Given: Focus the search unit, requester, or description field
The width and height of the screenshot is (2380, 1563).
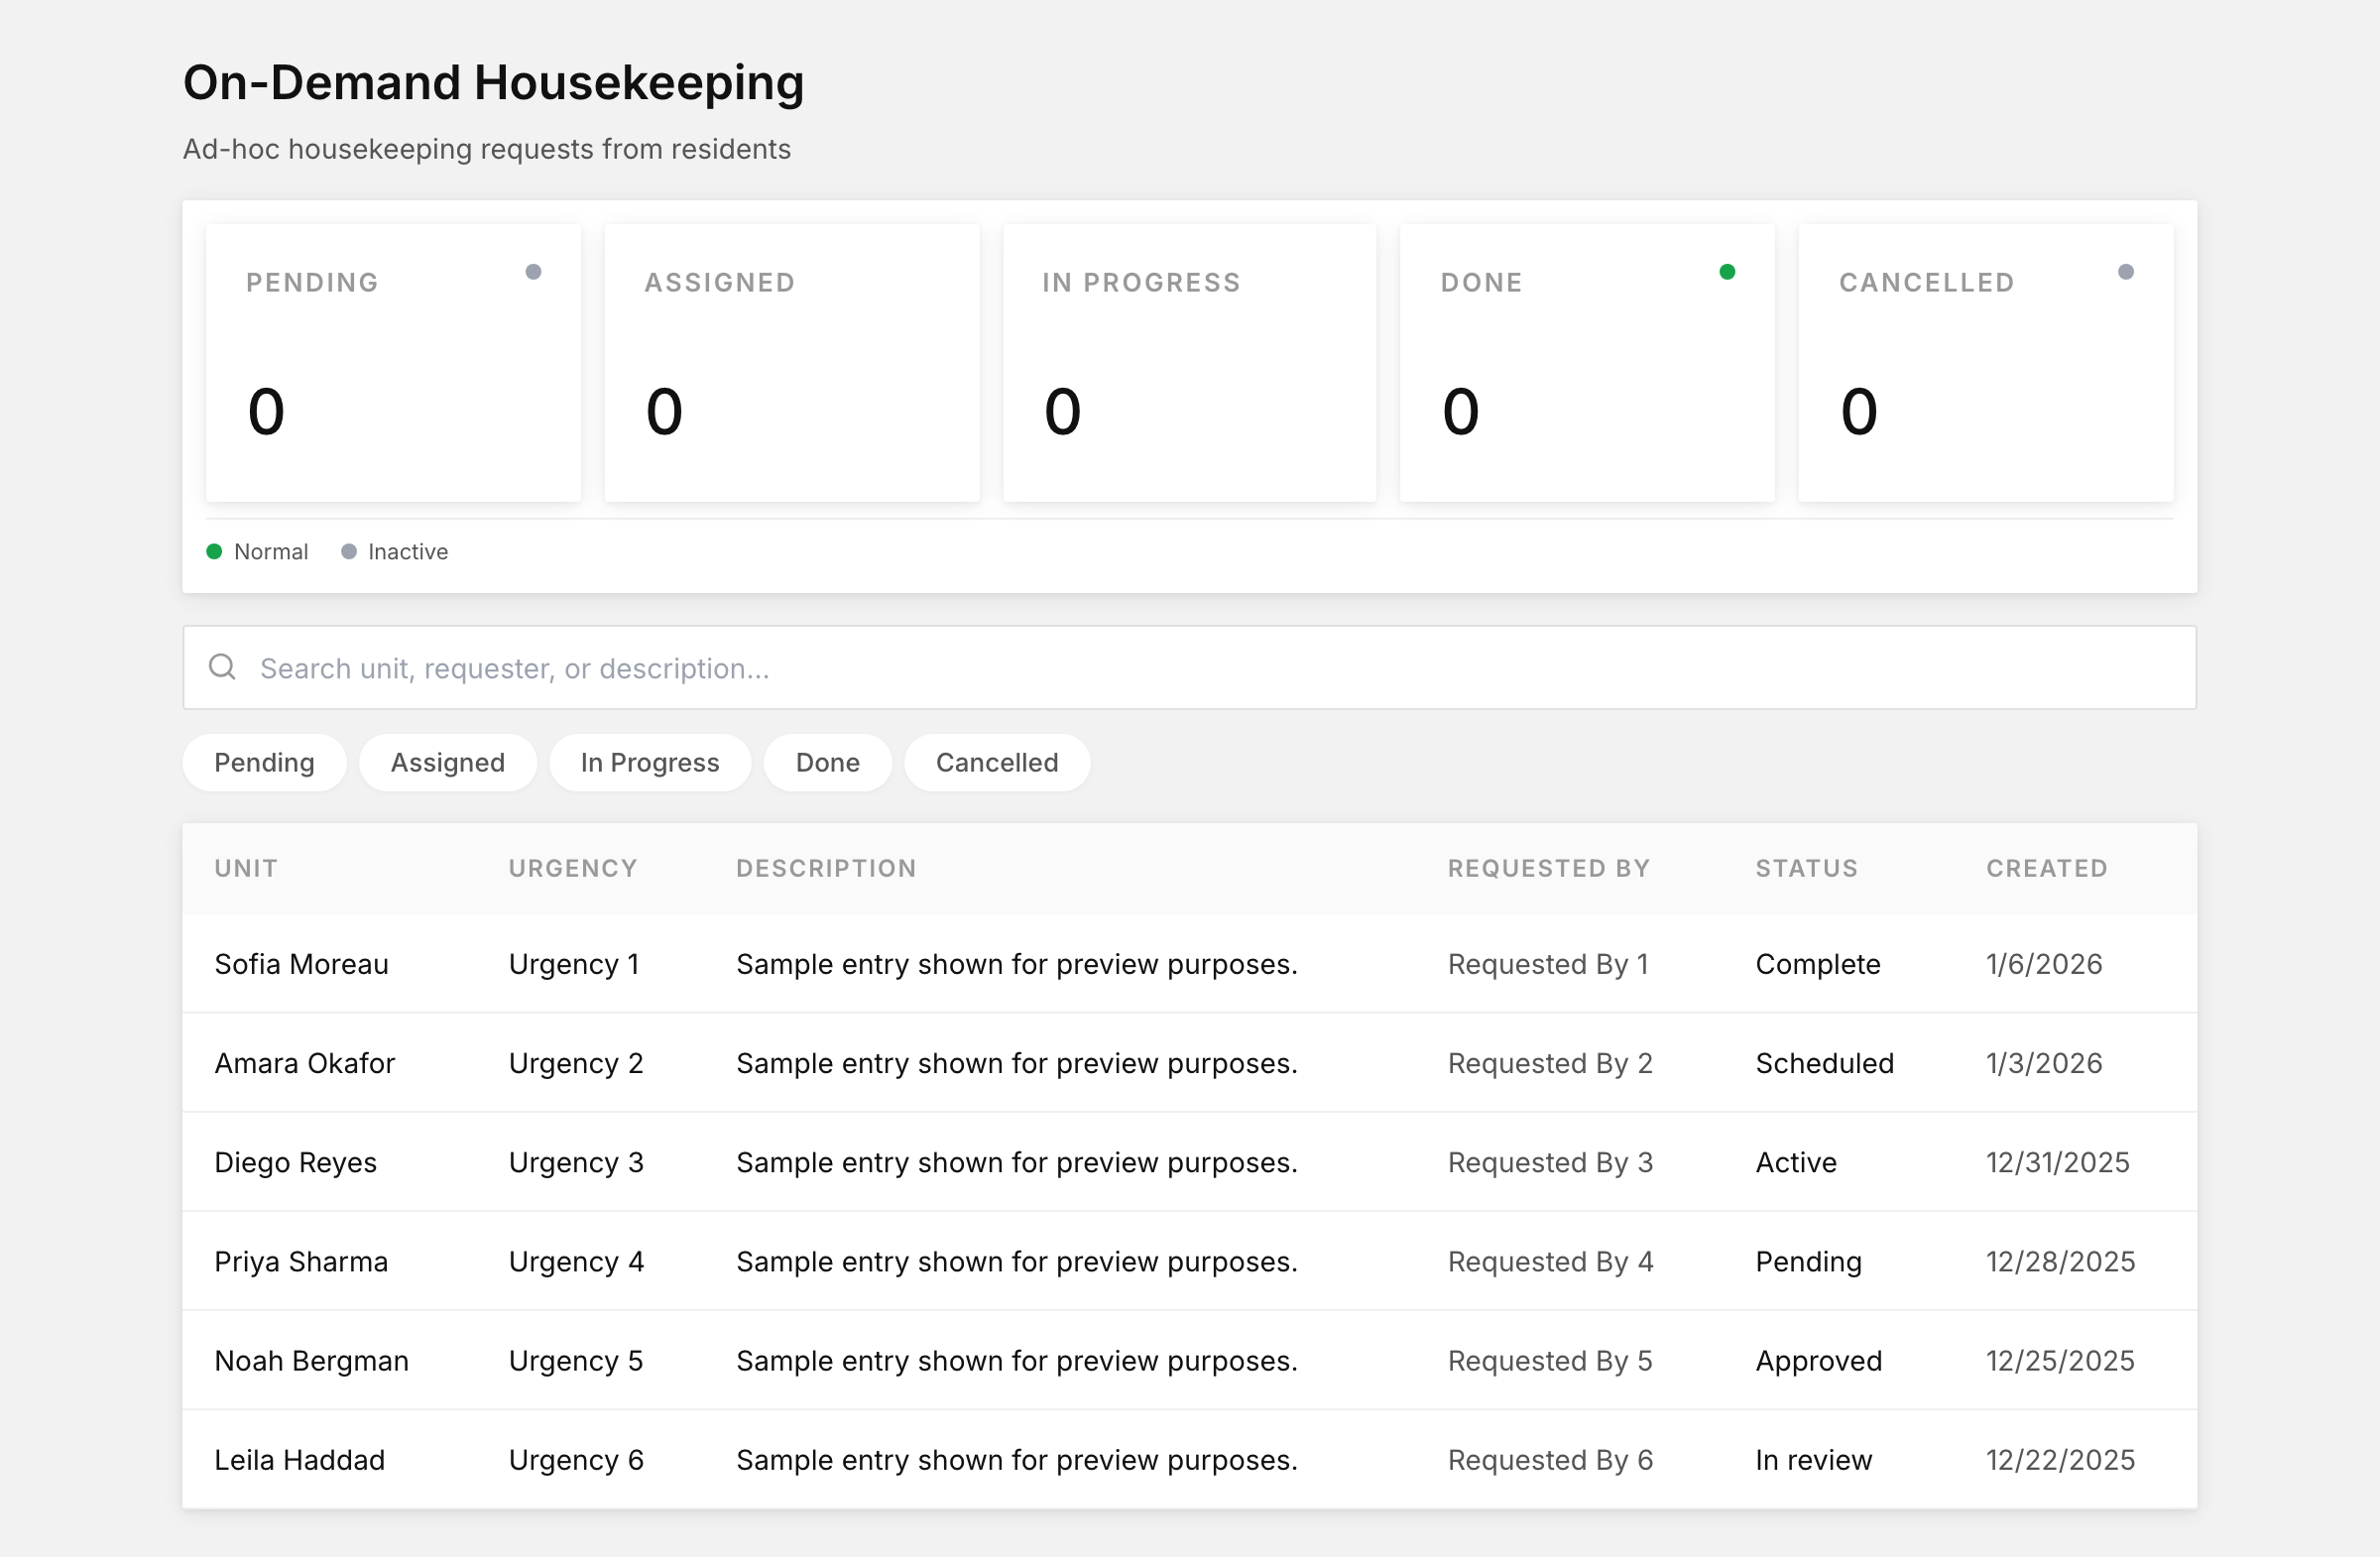Looking at the screenshot, I should click(x=1192, y=669).
